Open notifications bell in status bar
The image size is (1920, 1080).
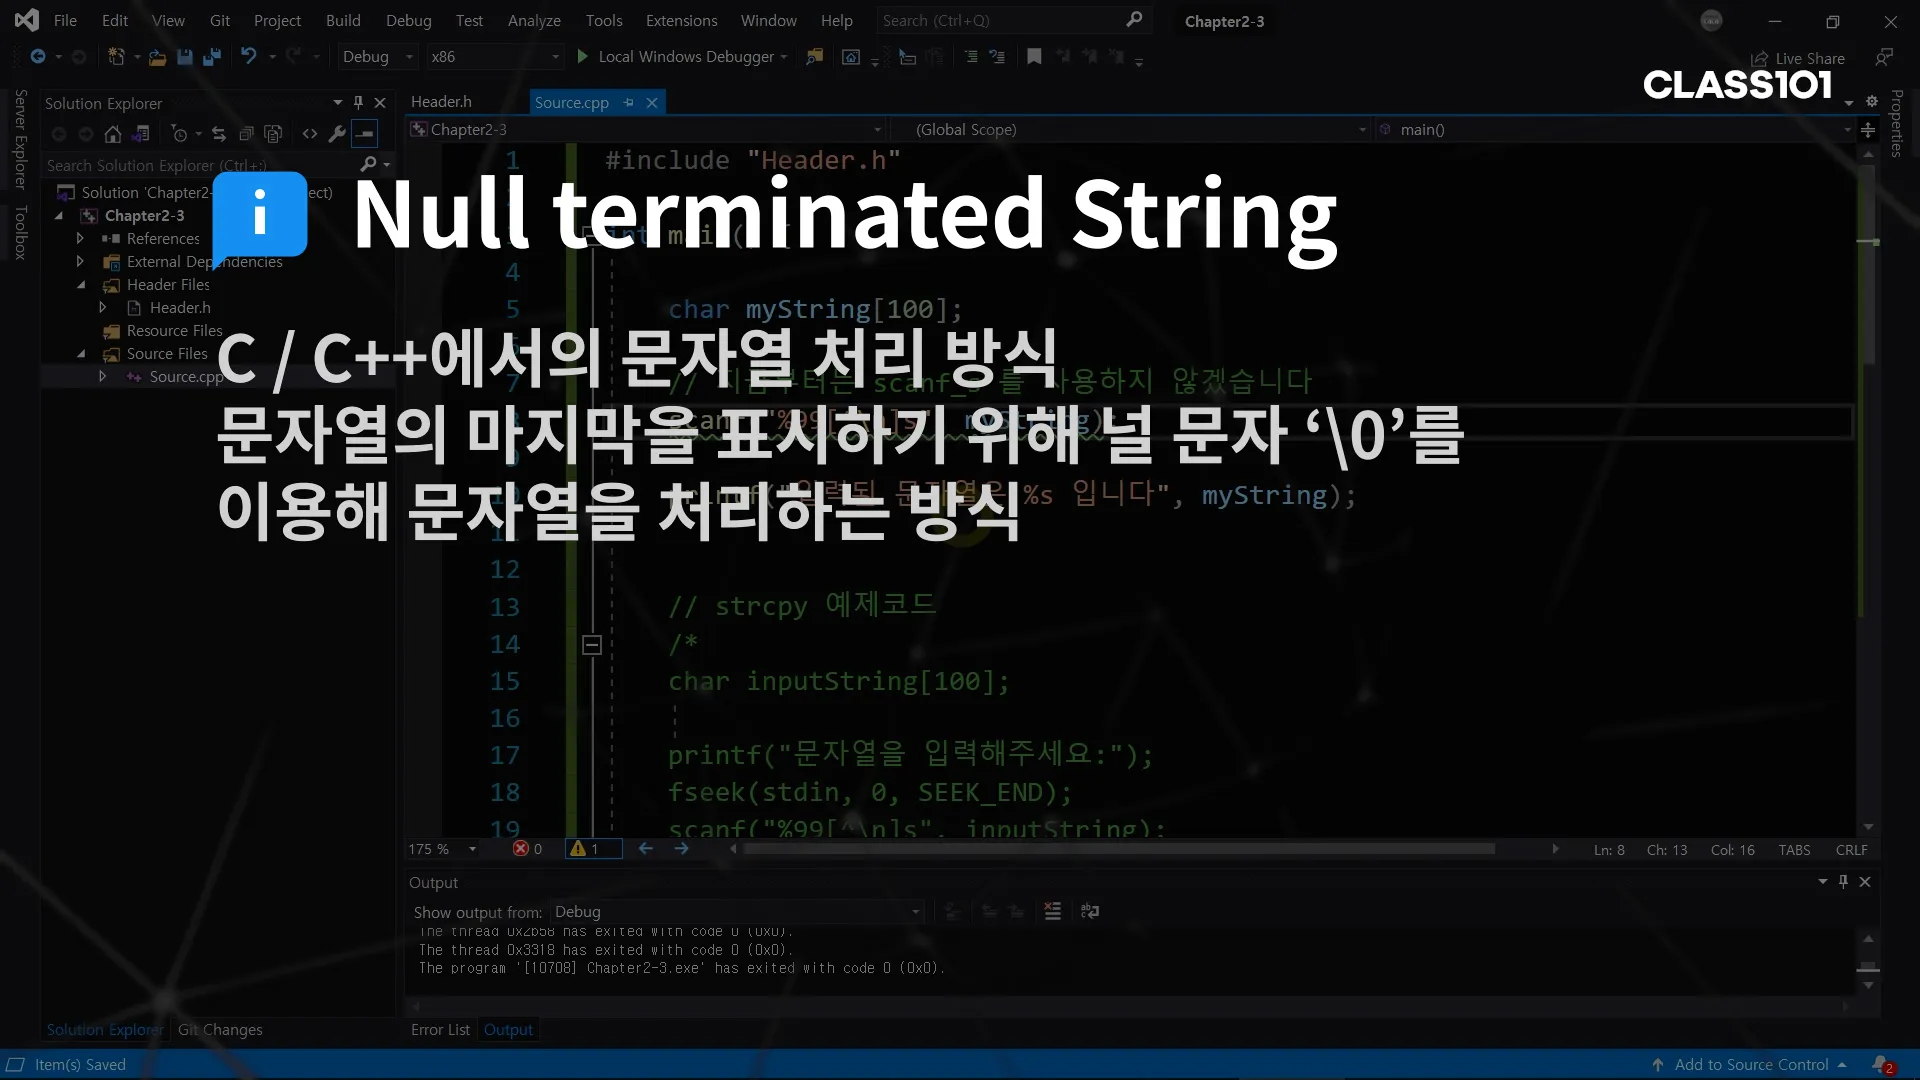(x=1881, y=1065)
